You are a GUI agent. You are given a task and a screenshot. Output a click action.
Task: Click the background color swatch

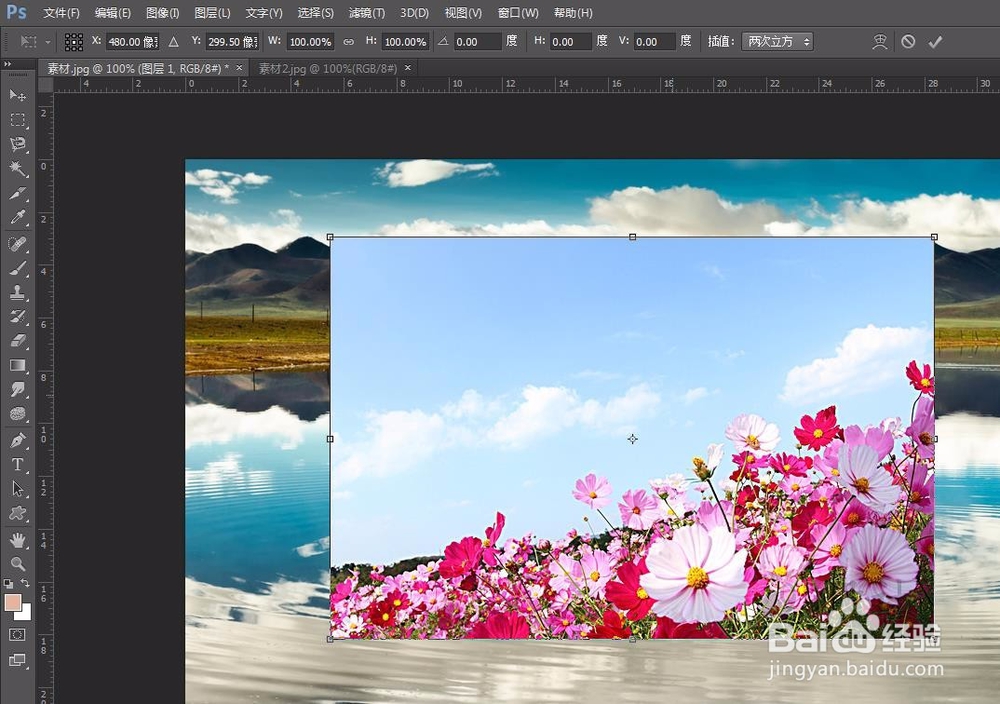click(x=26, y=615)
